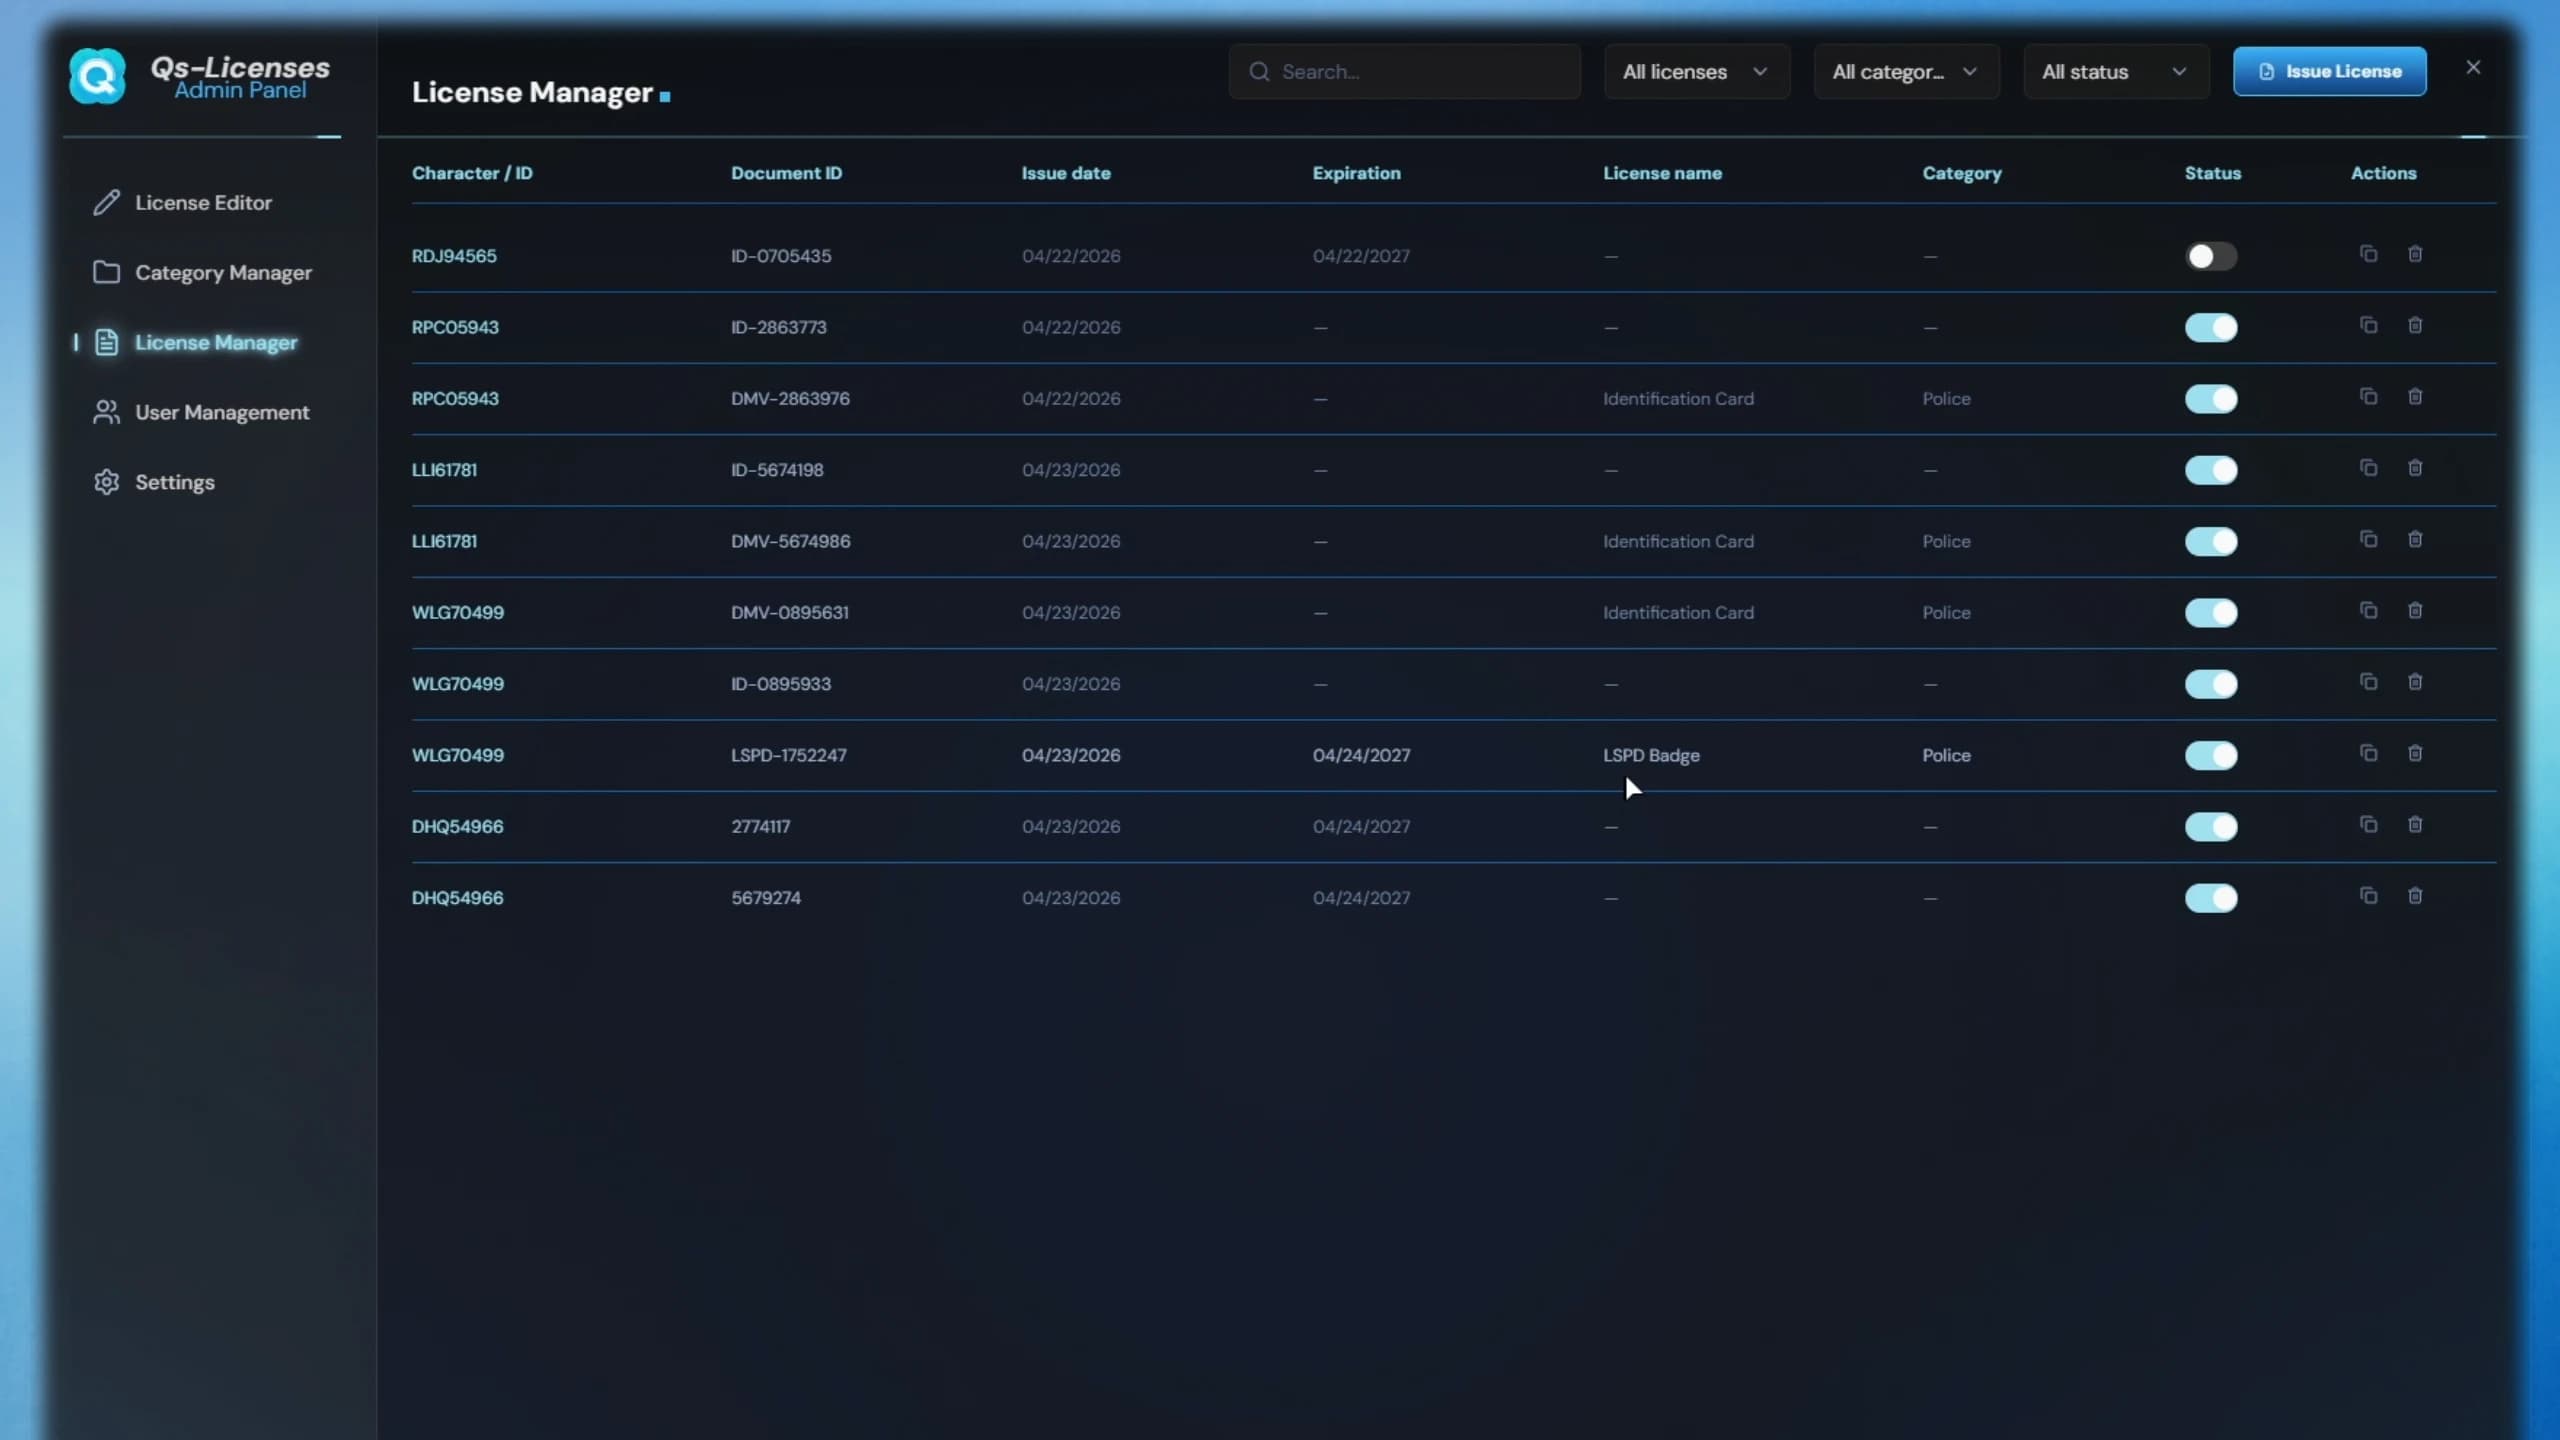2560x1440 pixels.
Task: Open the All status filter dropdown
Action: (x=2116, y=72)
